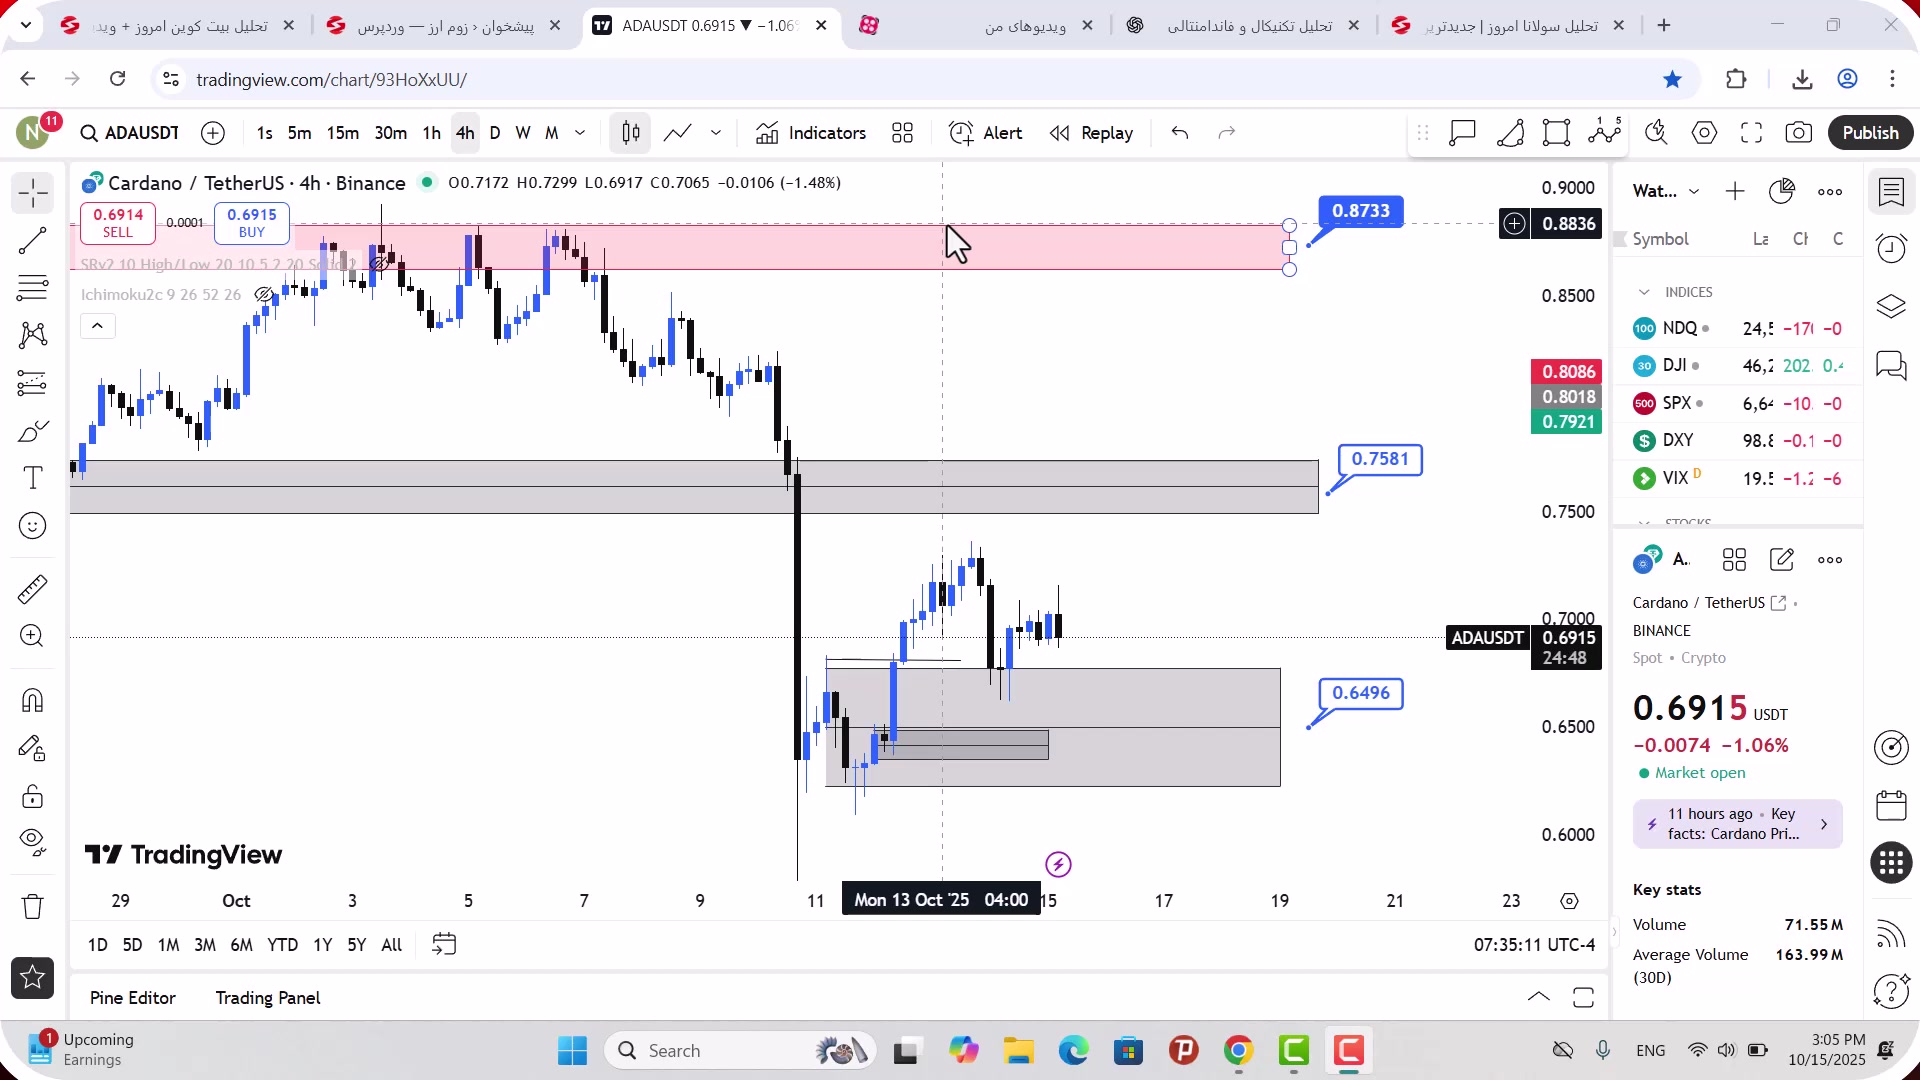Open watchlist advanced view icon

click(x=1782, y=191)
